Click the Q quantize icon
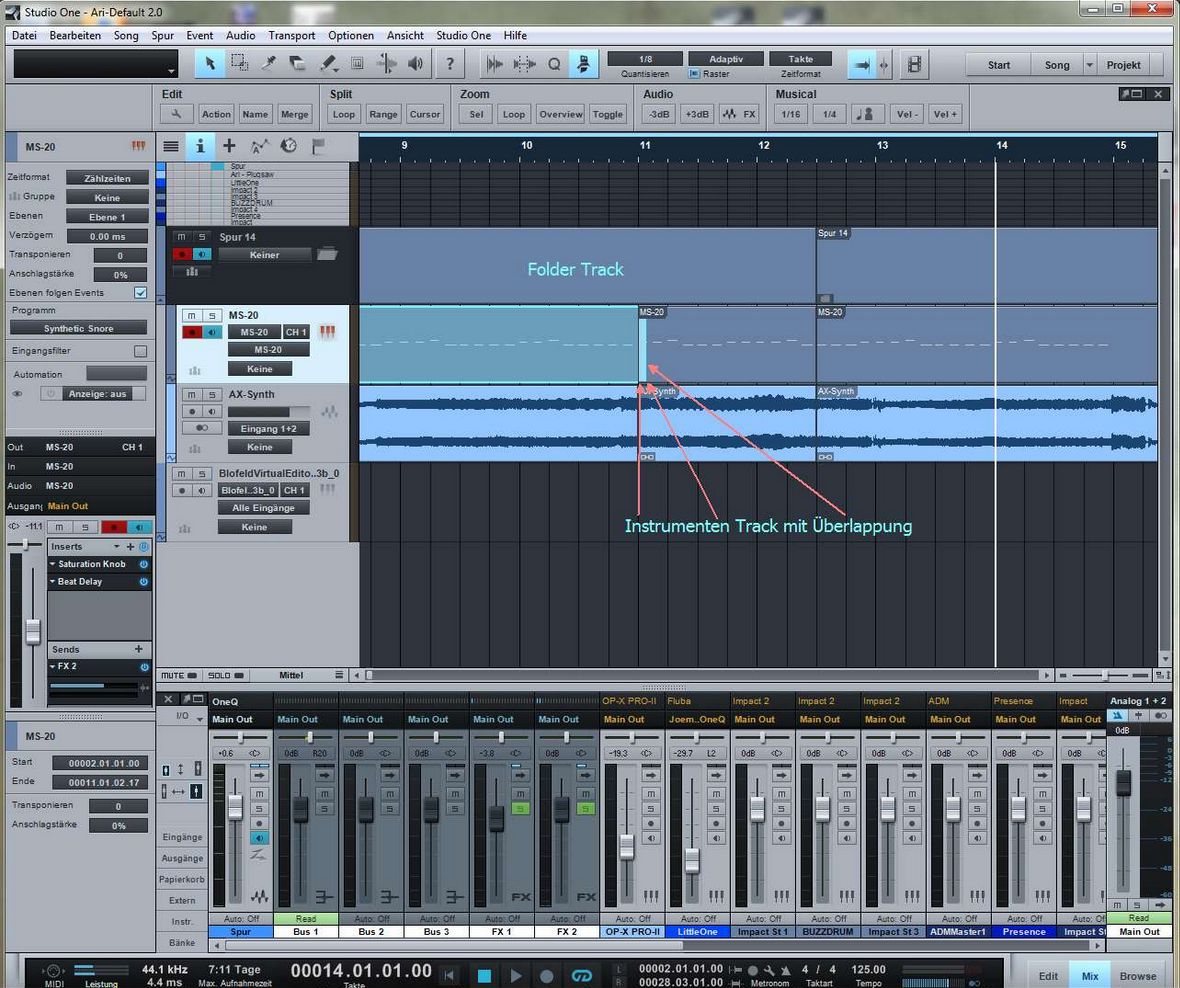The height and width of the screenshot is (988, 1180). [x=554, y=65]
